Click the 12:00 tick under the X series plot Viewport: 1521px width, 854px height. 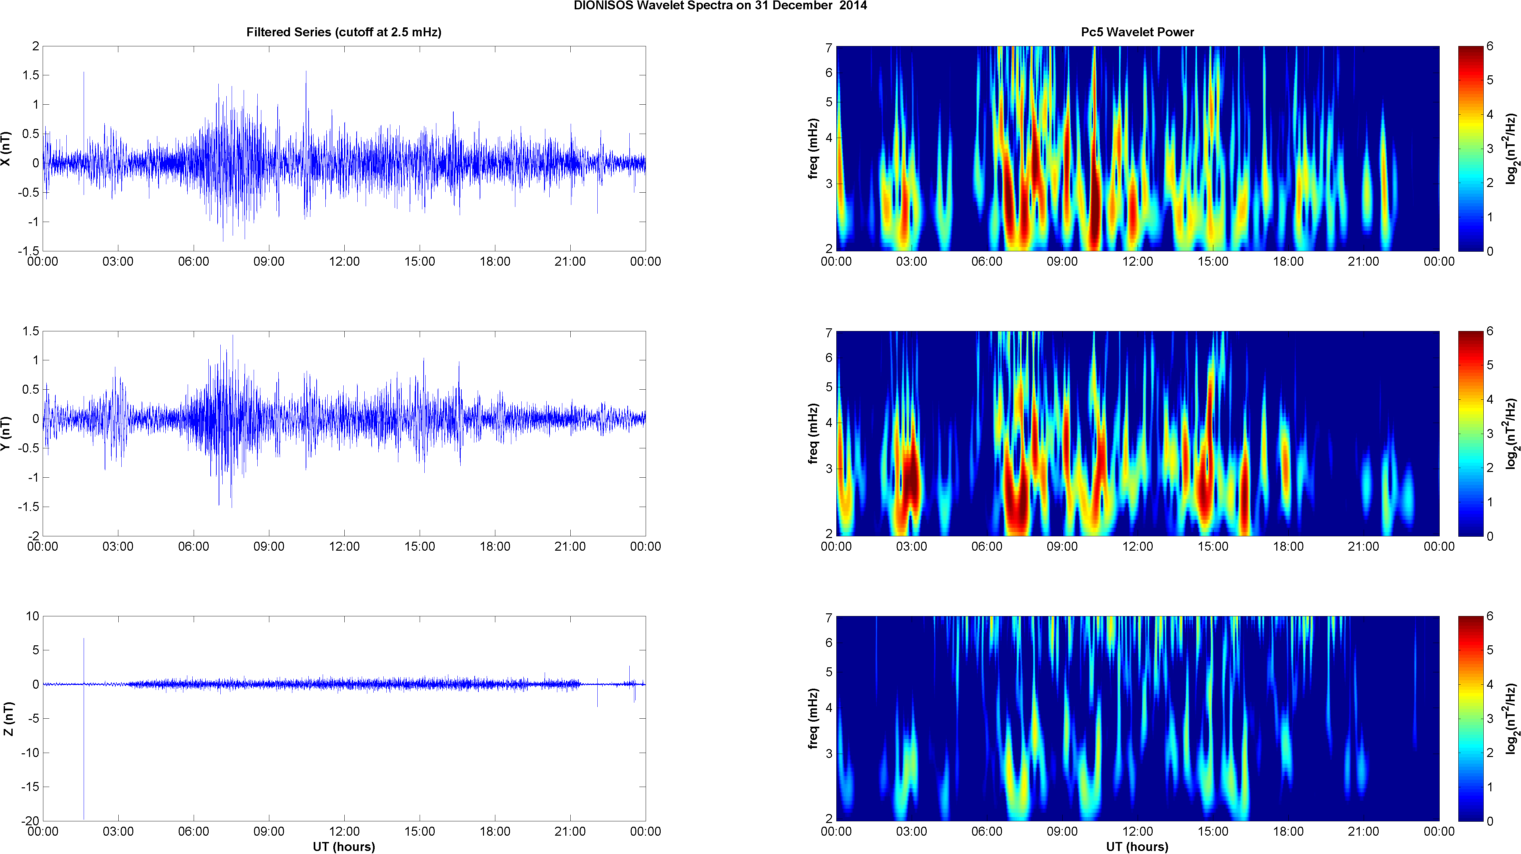[344, 262]
